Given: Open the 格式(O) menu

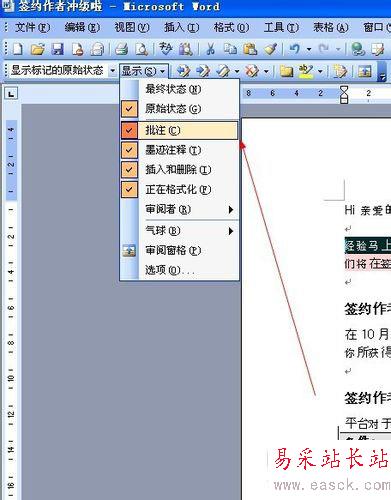Looking at the screenshot, I should 231,27.
